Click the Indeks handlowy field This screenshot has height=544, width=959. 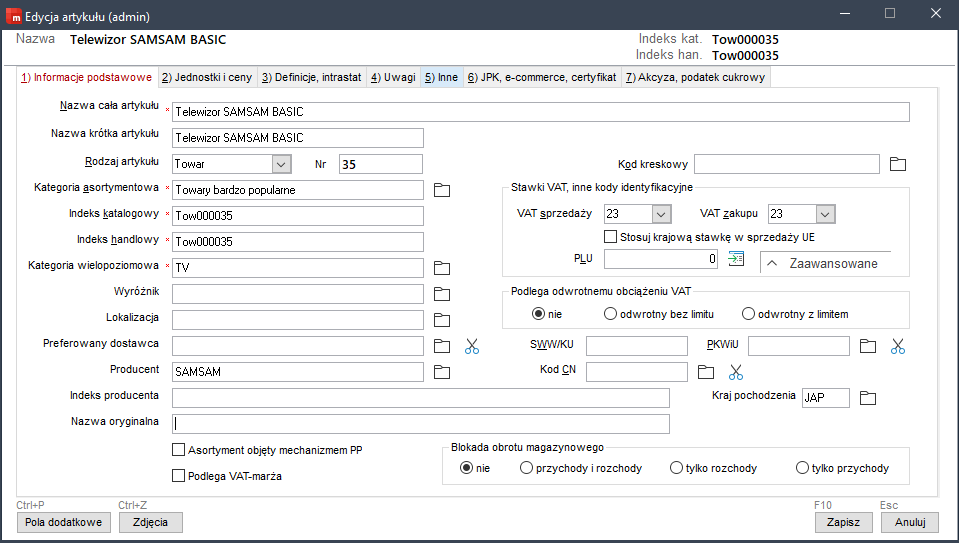tap(298, 242)
